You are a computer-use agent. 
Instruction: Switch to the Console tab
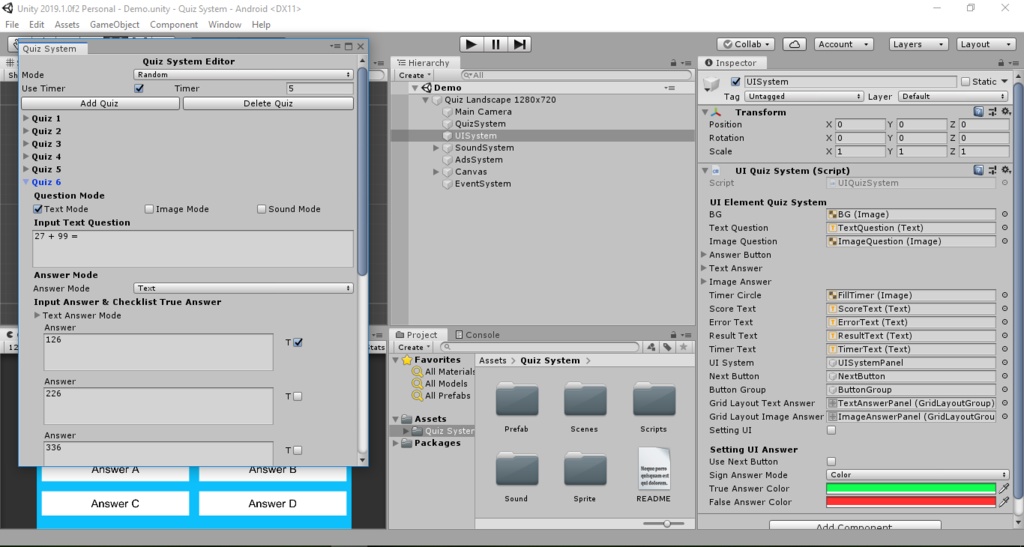tap(477, 335)
